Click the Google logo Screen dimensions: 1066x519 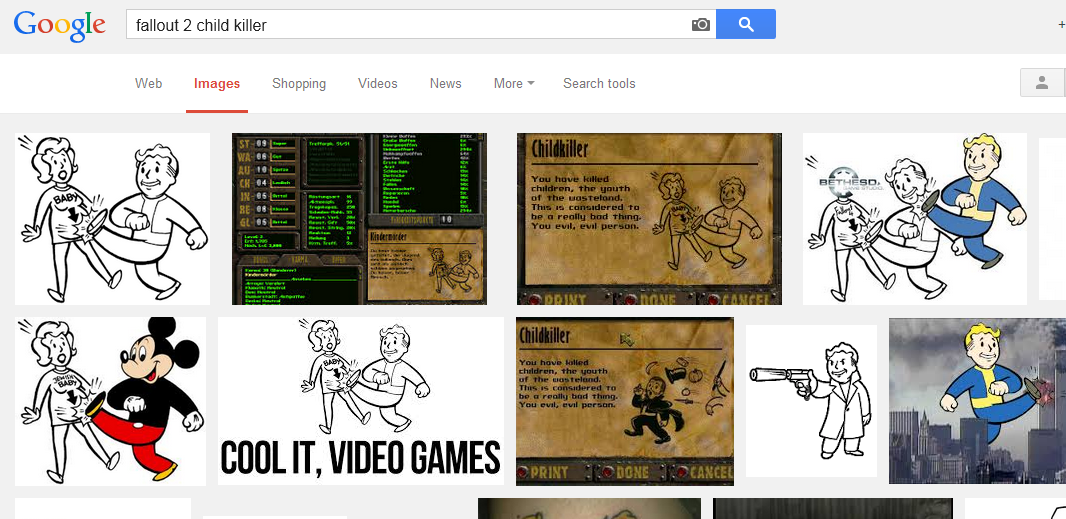(x=60, y=25)
